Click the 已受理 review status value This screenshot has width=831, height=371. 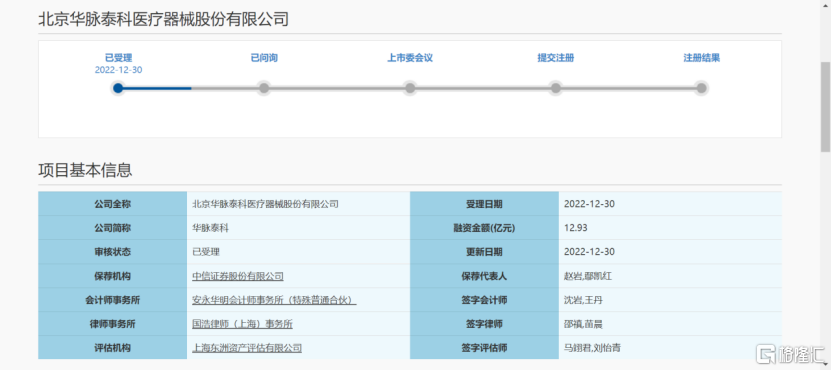[206, 252]
